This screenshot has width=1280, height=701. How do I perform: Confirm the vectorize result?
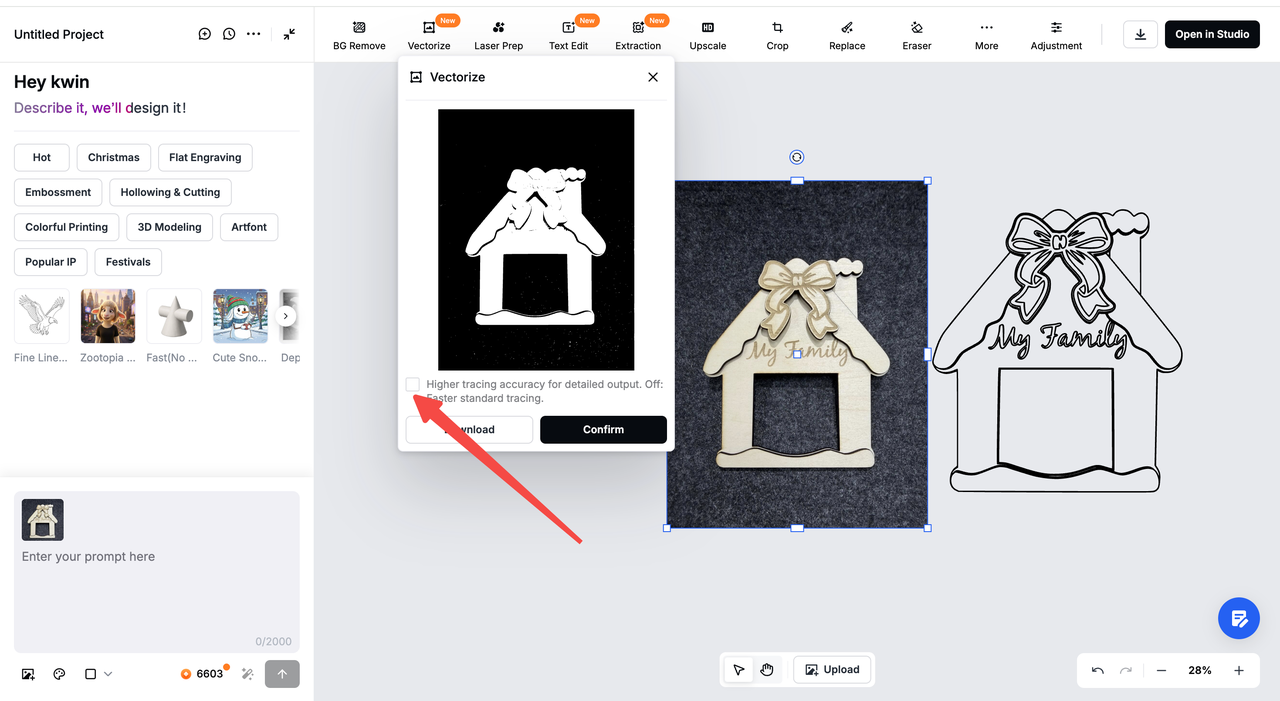click(x=603, y=429)
